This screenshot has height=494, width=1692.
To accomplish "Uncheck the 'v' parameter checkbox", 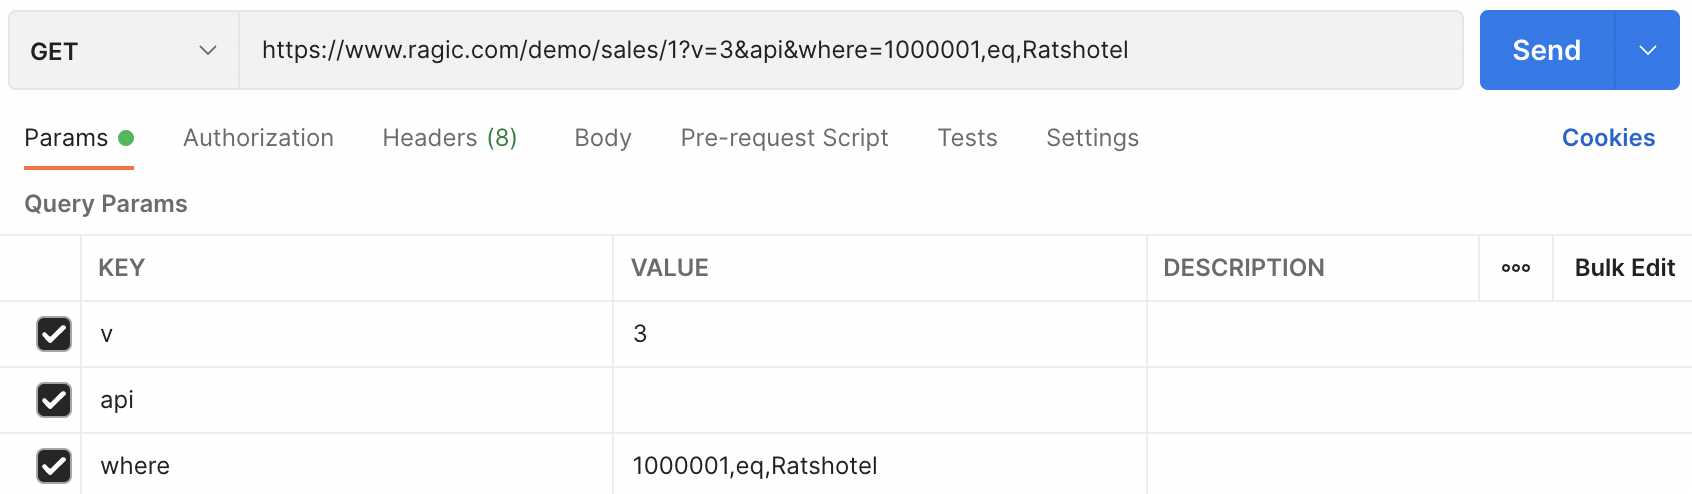I will coord(54,334).
